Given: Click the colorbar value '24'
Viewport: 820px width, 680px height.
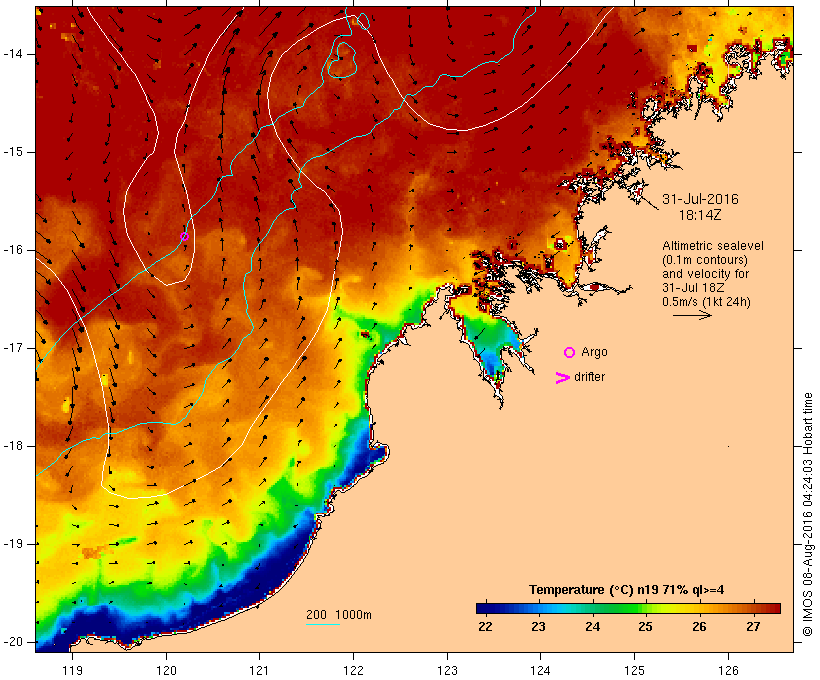Looking at the screenshot, I should click(x=593, y=627).
